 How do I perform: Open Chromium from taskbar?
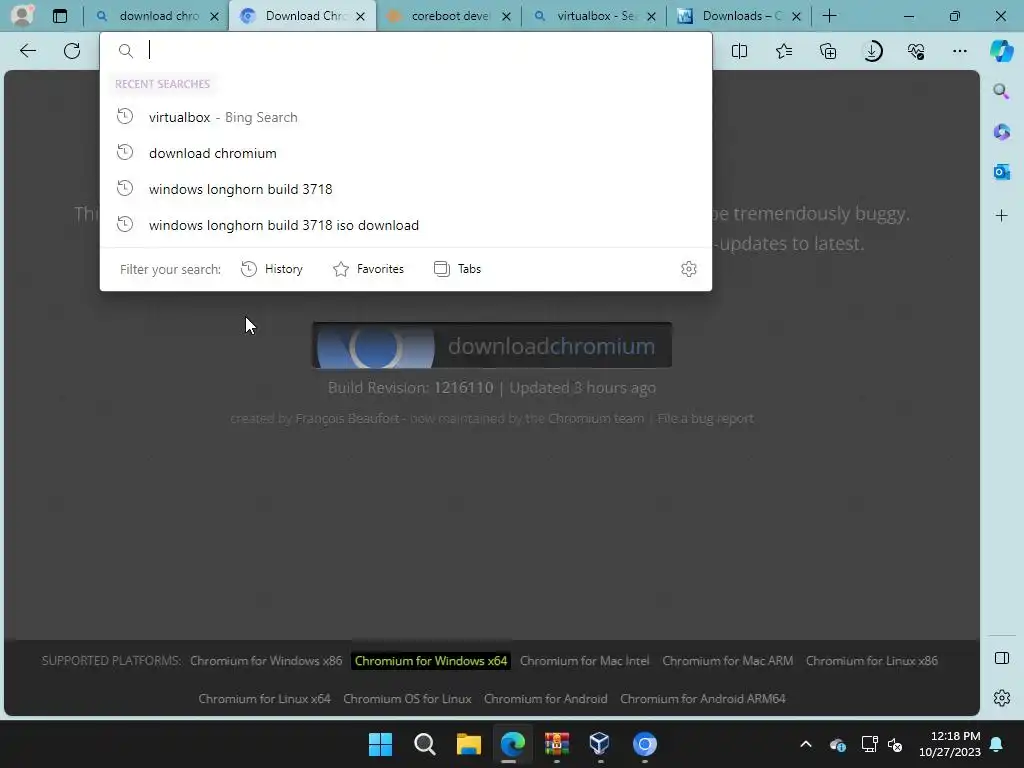[x=645, y=744]
